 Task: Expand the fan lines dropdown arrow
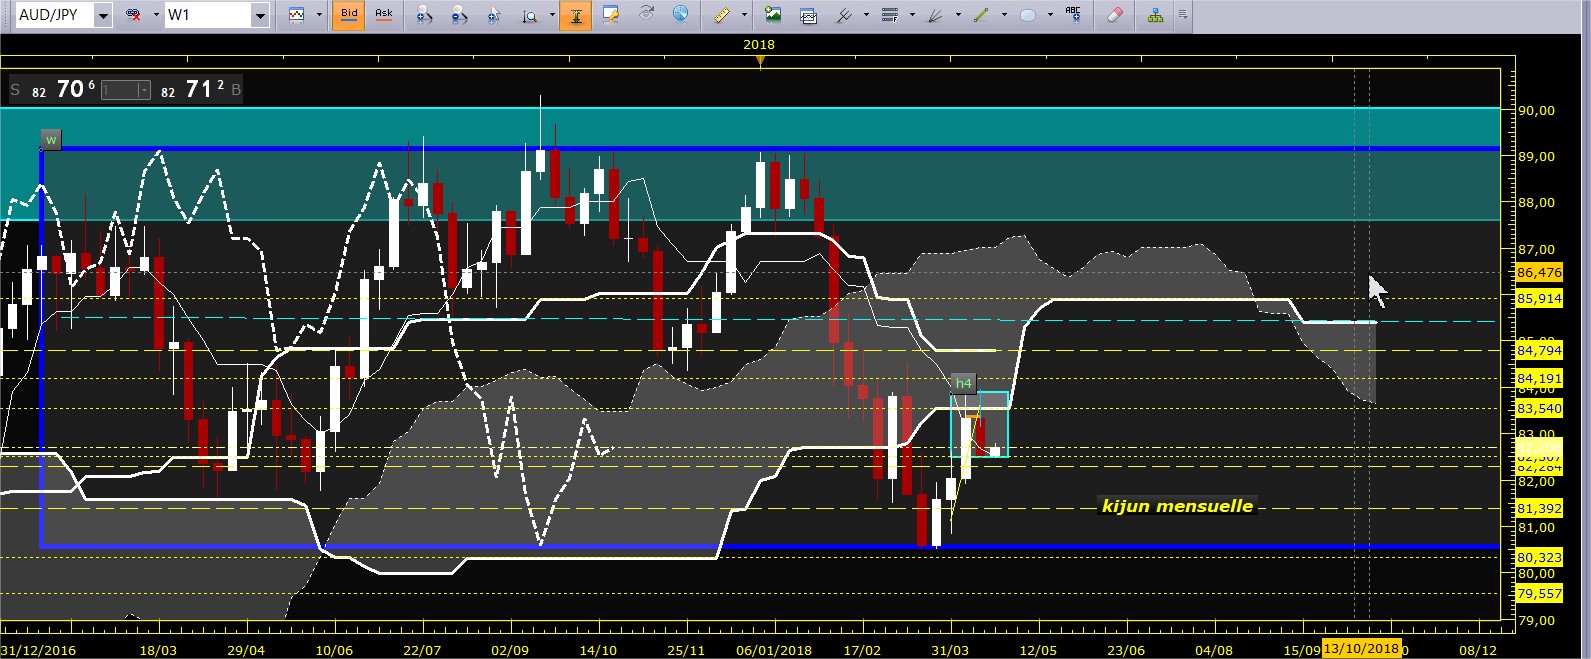tap(958, 15)
